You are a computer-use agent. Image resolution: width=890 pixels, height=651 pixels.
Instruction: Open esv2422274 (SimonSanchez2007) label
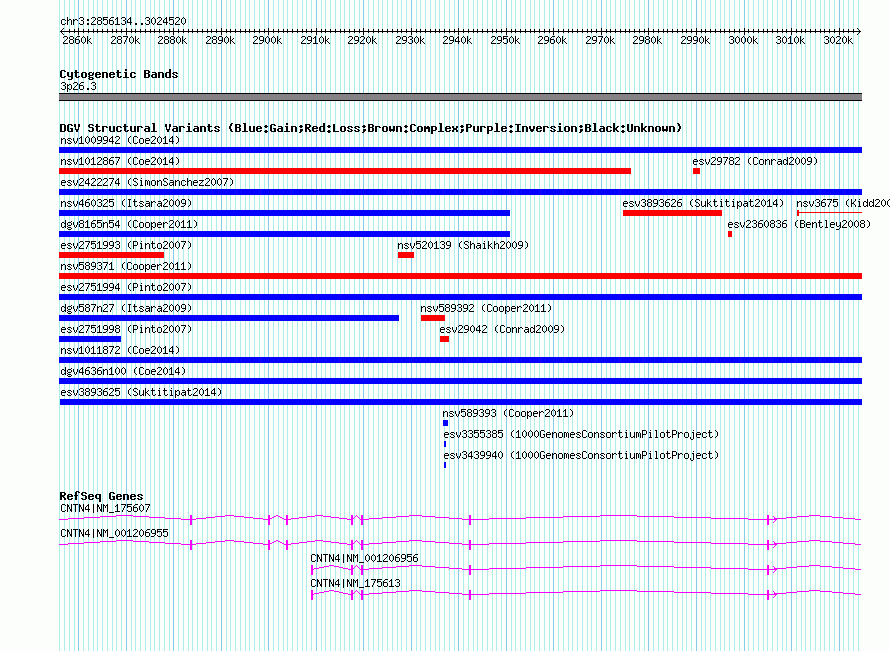[x=147, y=182]
